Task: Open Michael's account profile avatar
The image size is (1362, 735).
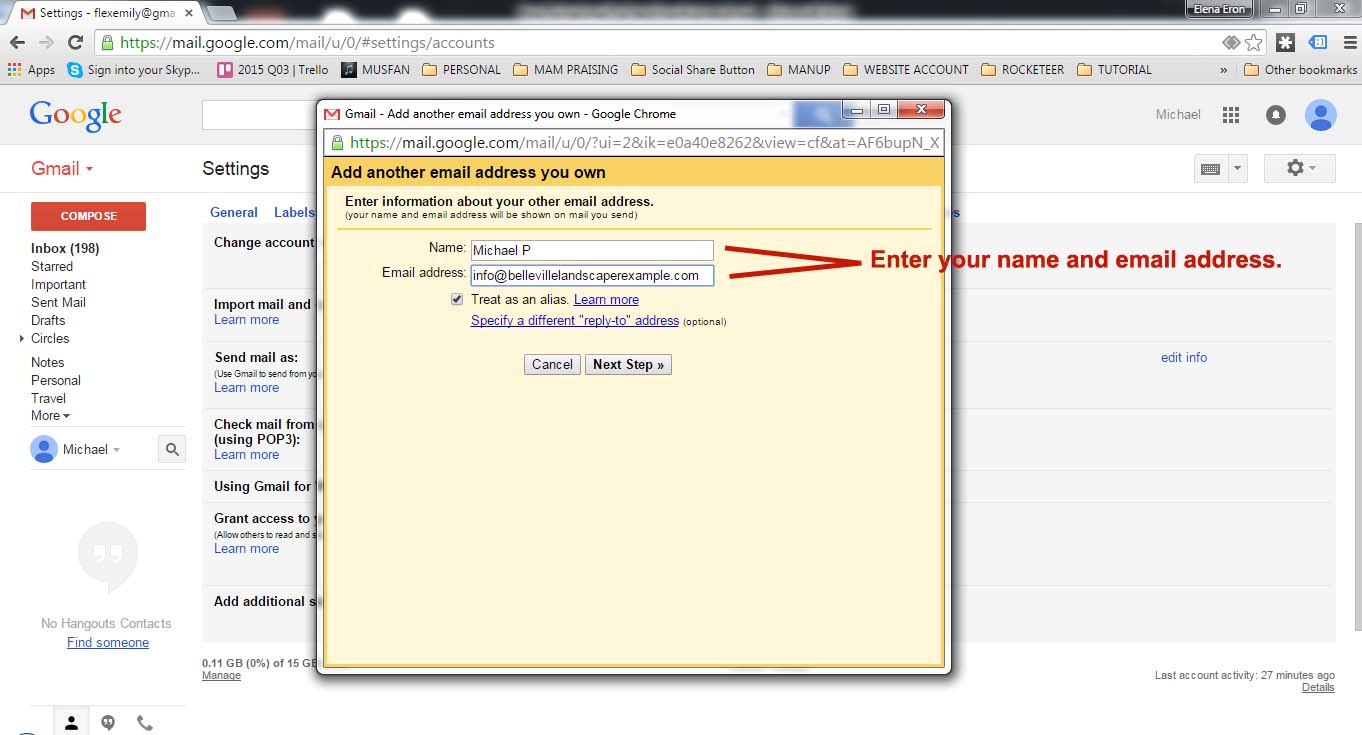Action: (x=1320, y=115)
